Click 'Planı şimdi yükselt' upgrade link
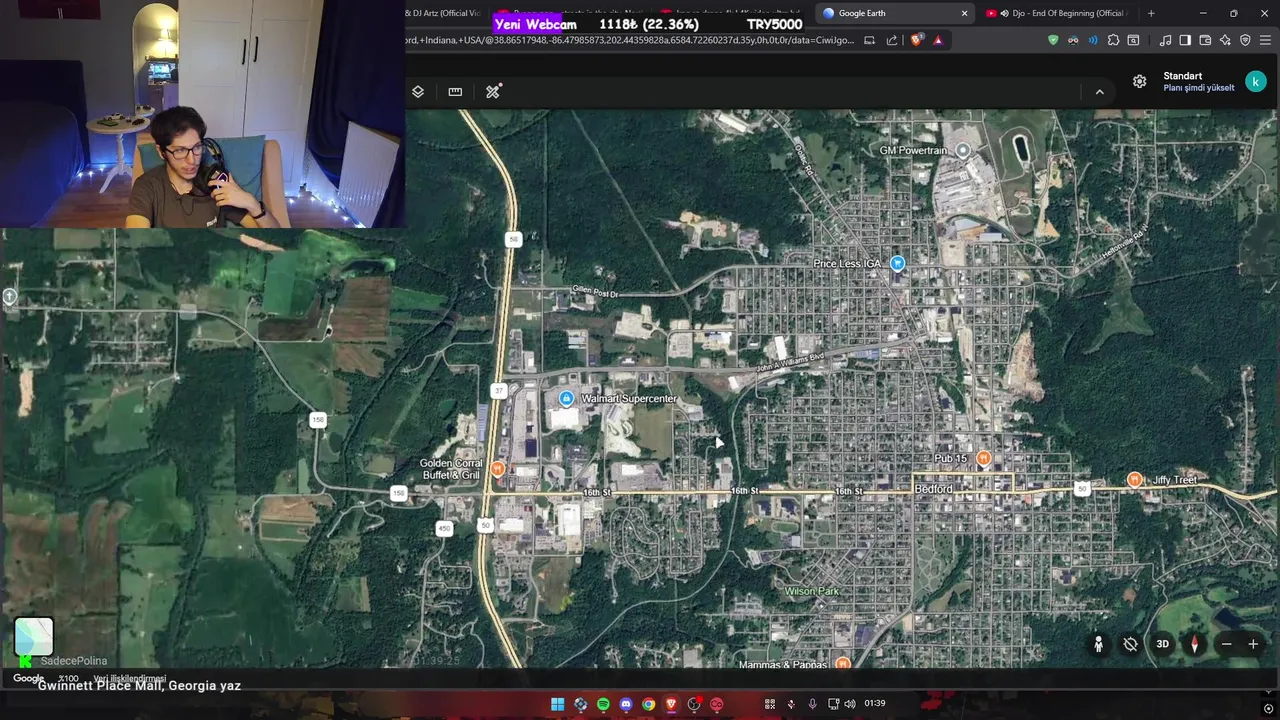This screenshot has height=720, width=1280. 1198,88
